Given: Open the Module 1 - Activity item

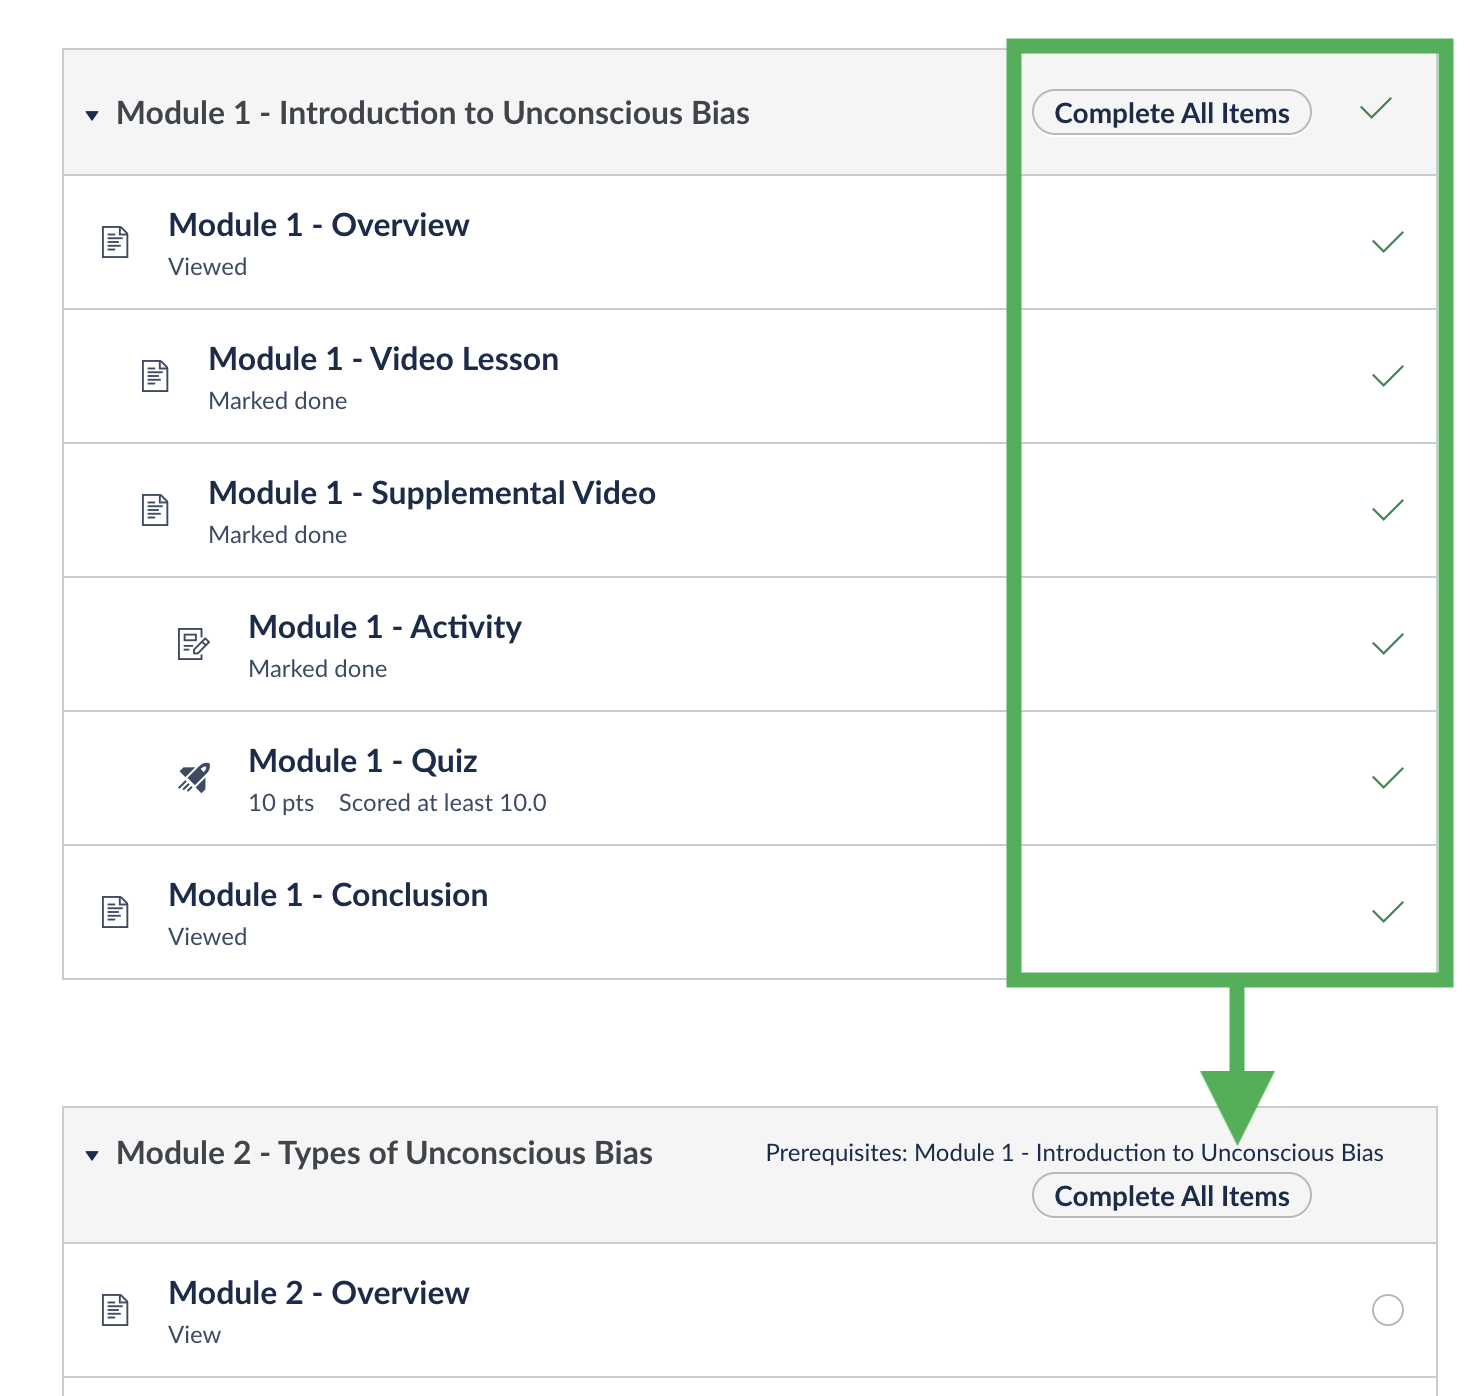Looking at the screenshot, I should click(x=385, y=627).
